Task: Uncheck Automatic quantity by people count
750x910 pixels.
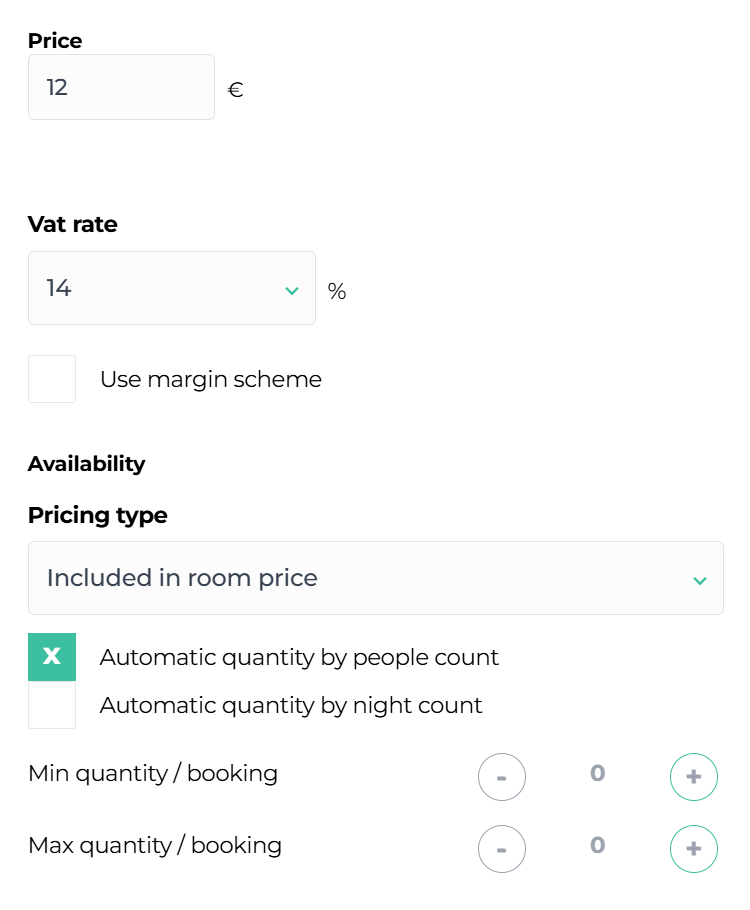Action: click(x=52, y=657)
